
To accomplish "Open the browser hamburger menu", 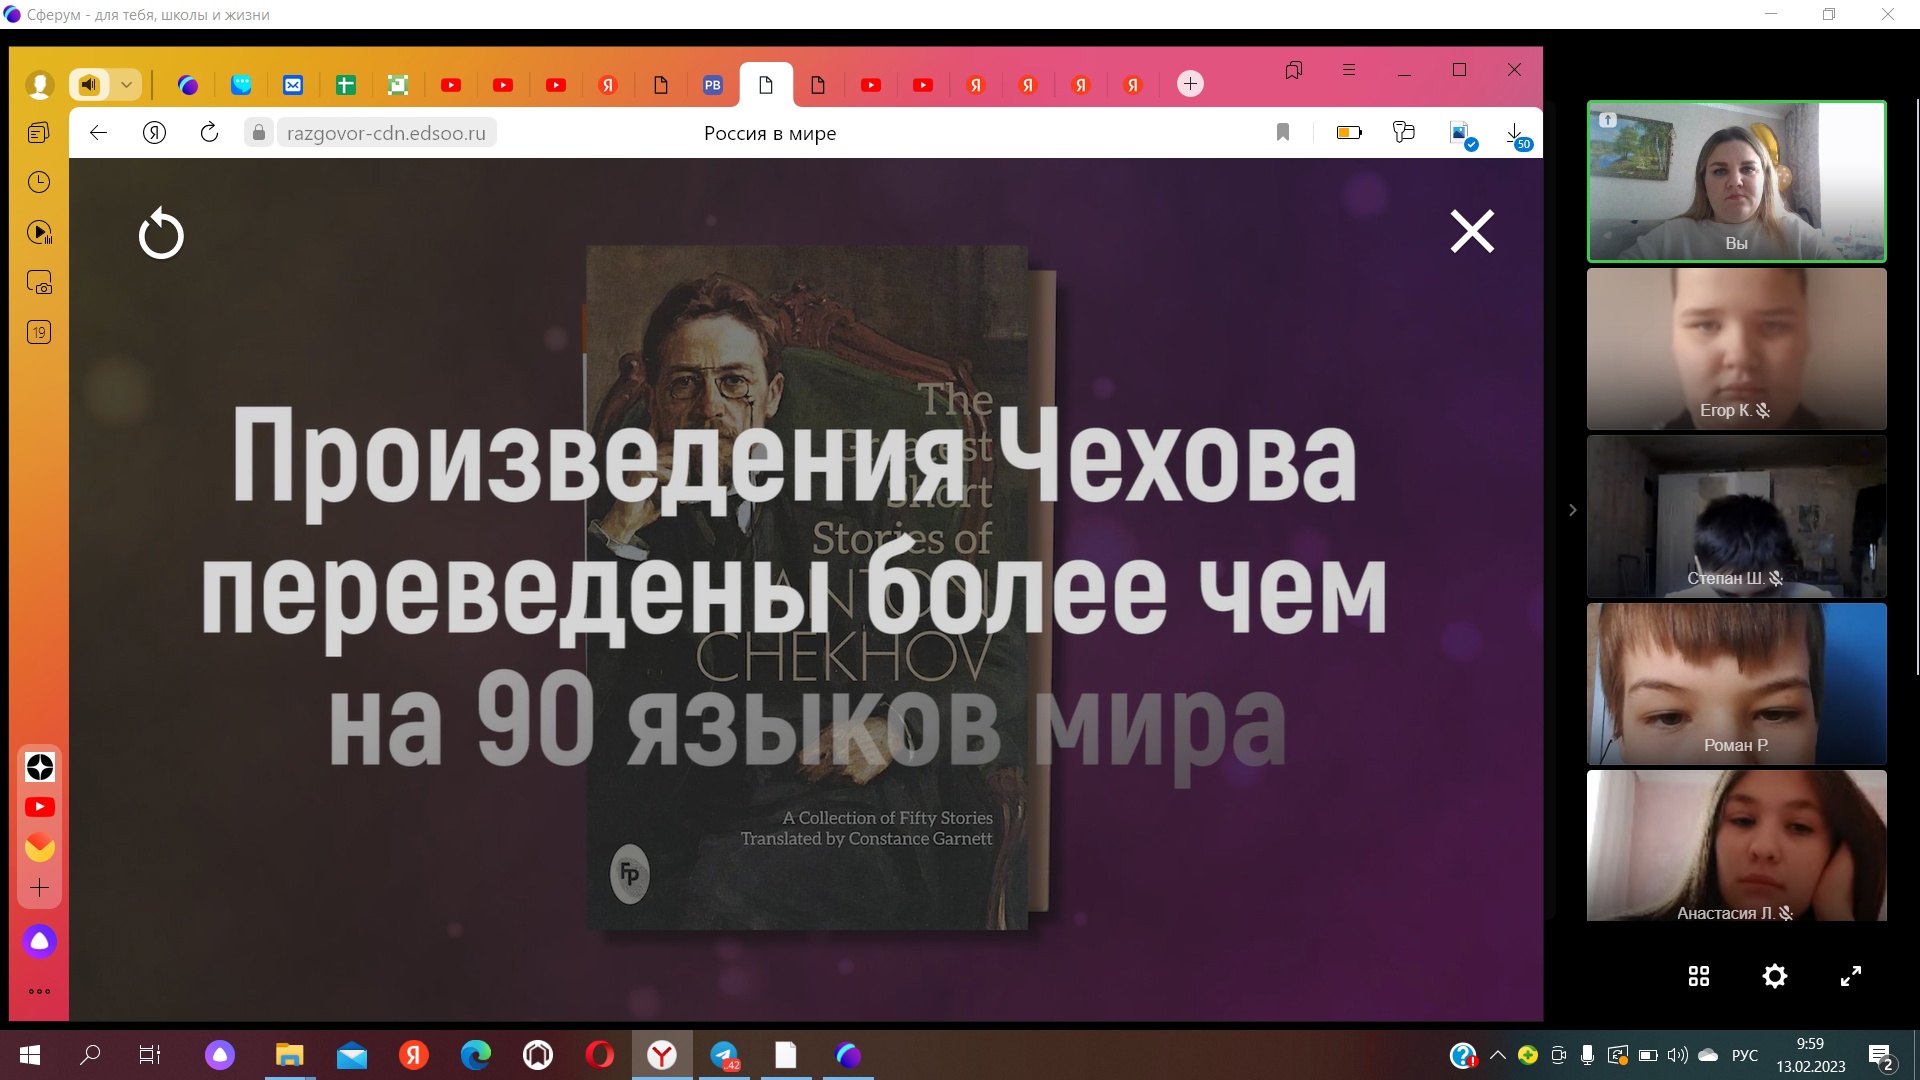I will 1349,70.
